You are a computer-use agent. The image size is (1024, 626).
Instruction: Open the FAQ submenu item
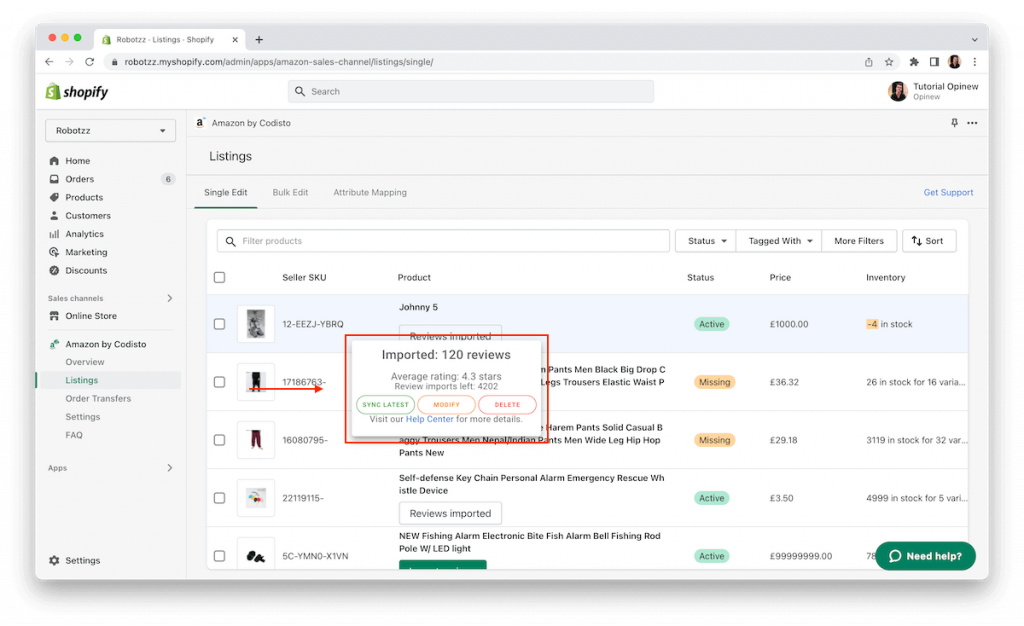tap(74, 435)
